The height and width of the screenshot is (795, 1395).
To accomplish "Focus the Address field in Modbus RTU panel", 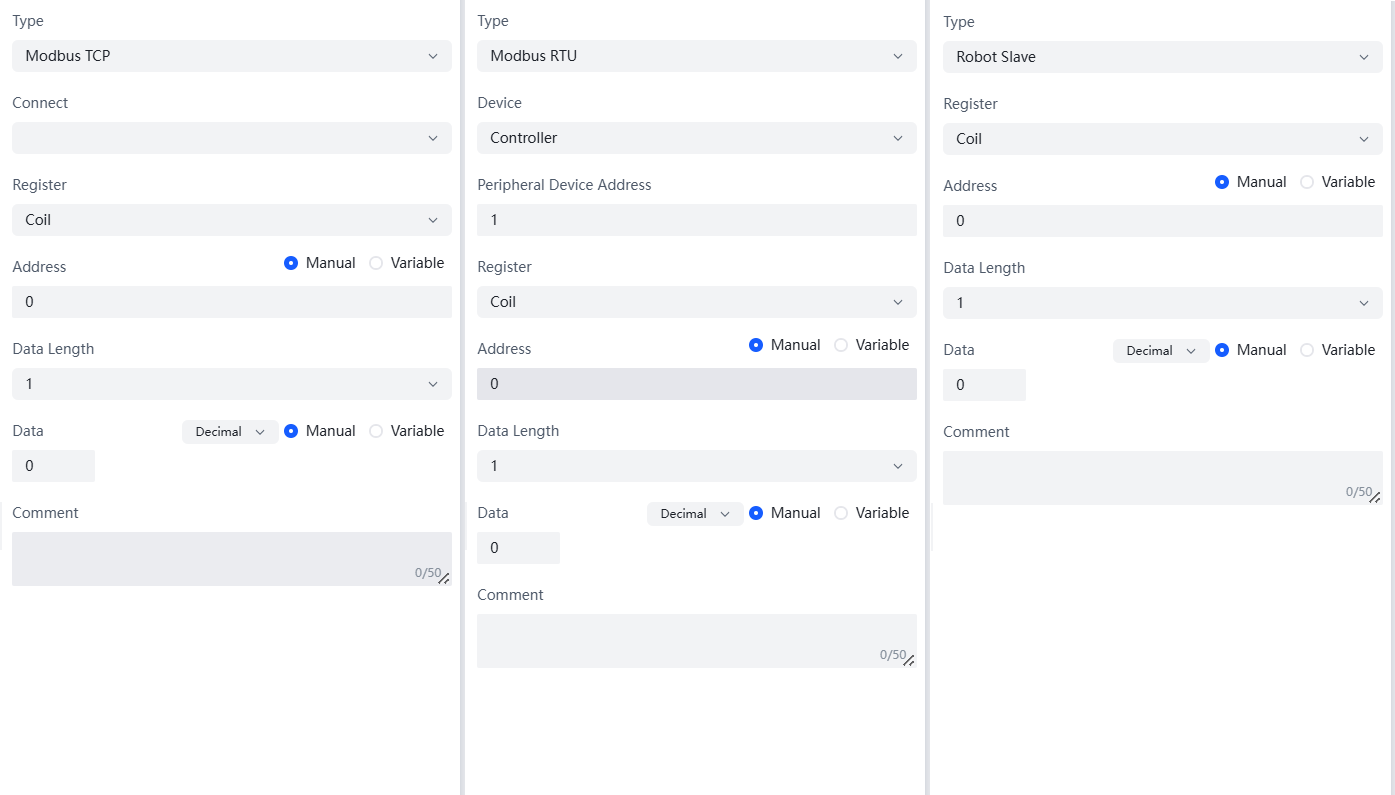I will (x=696, y=384).
